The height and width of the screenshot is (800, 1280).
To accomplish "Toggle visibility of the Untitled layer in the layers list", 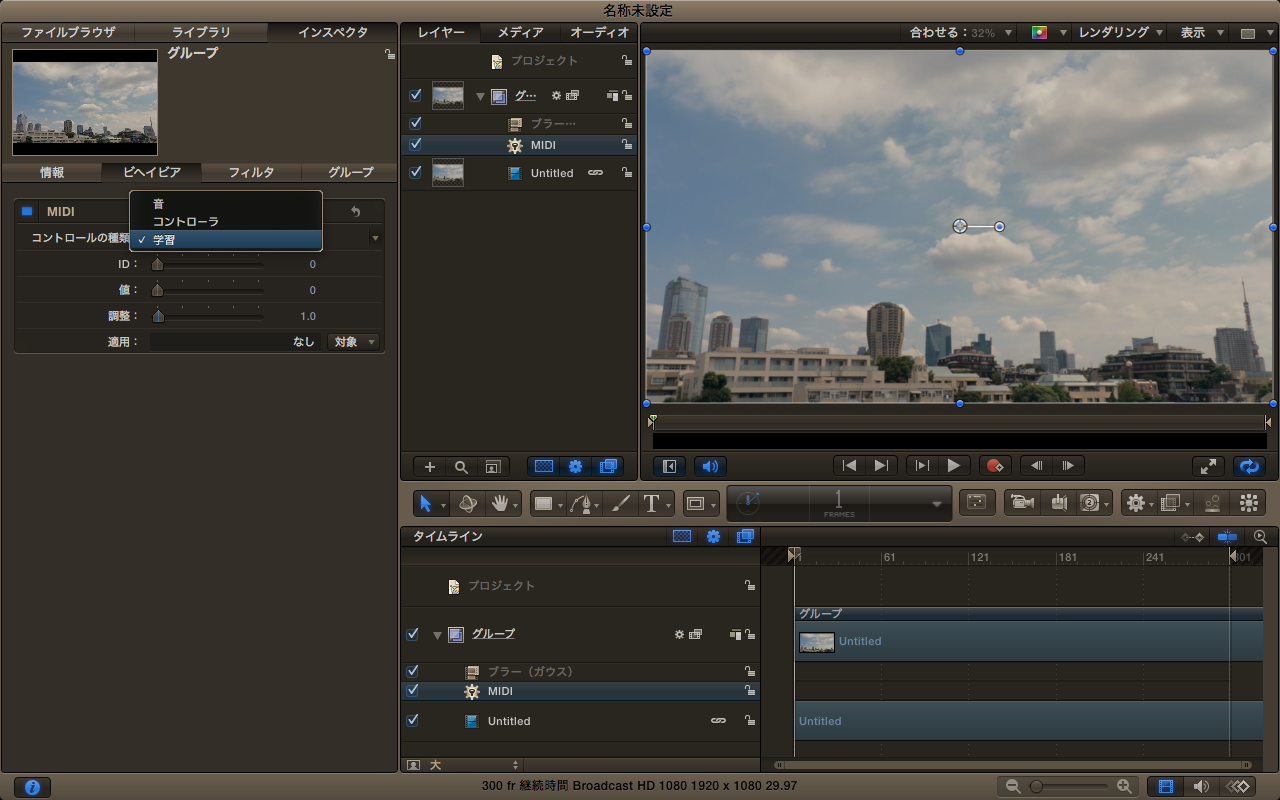I will tap(416, 172).
